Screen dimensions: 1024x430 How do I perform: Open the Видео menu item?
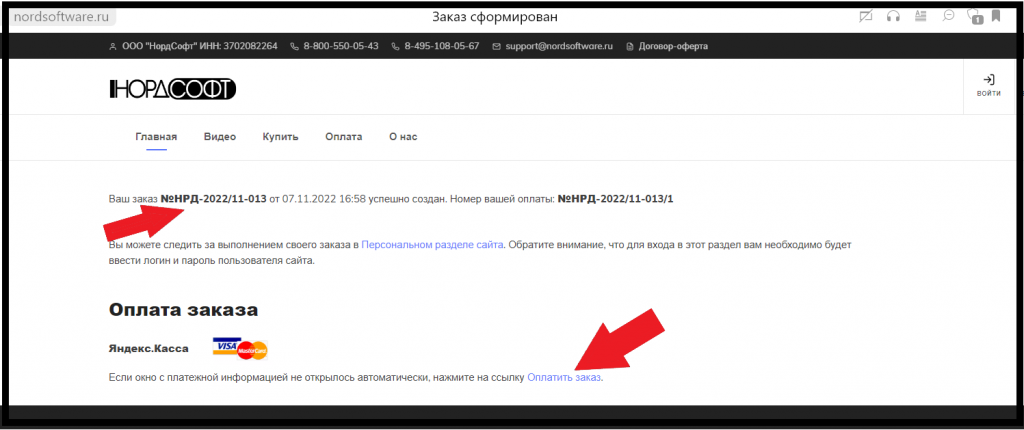220,137
